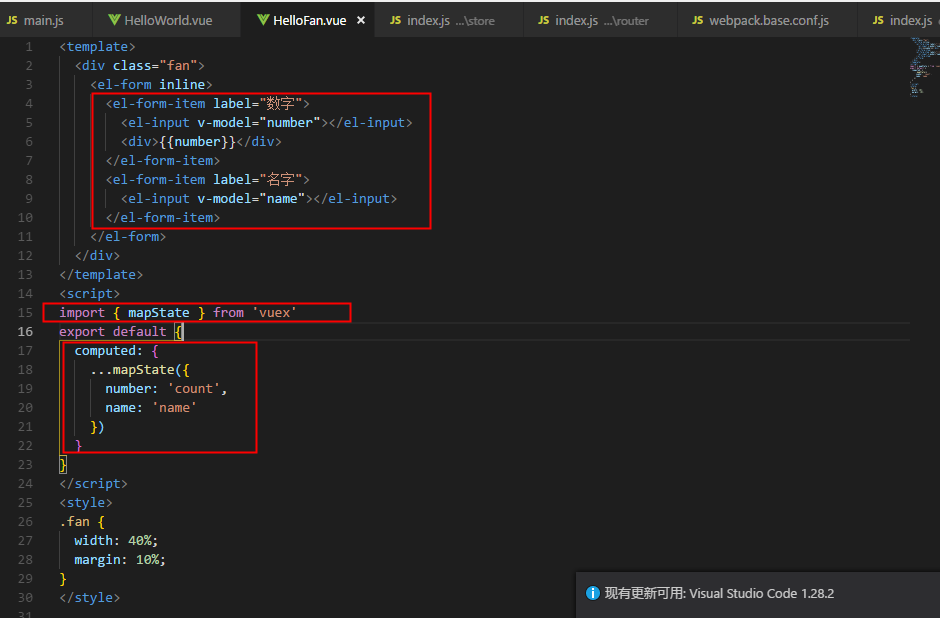
Task: Click the code minimap preview
Action: click(x=924, y=67)
